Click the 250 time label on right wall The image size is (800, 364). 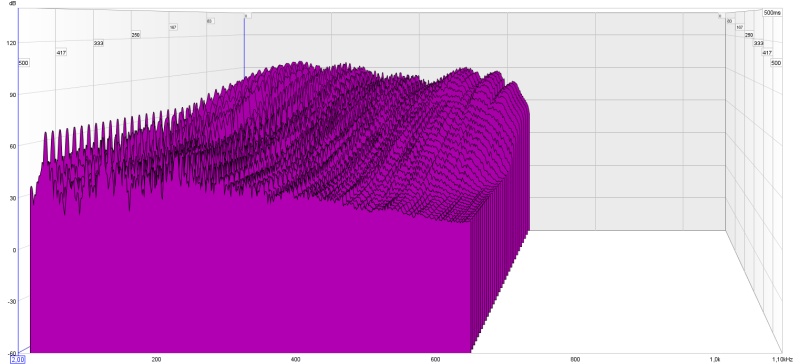coord(749,35)
